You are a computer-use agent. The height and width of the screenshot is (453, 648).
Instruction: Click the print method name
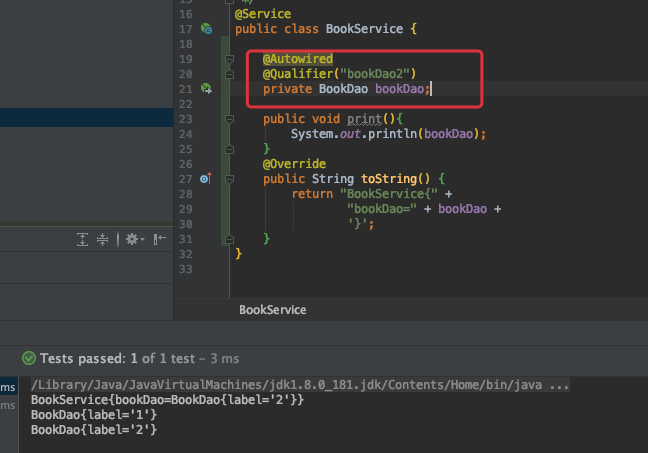tap(364, 119)
